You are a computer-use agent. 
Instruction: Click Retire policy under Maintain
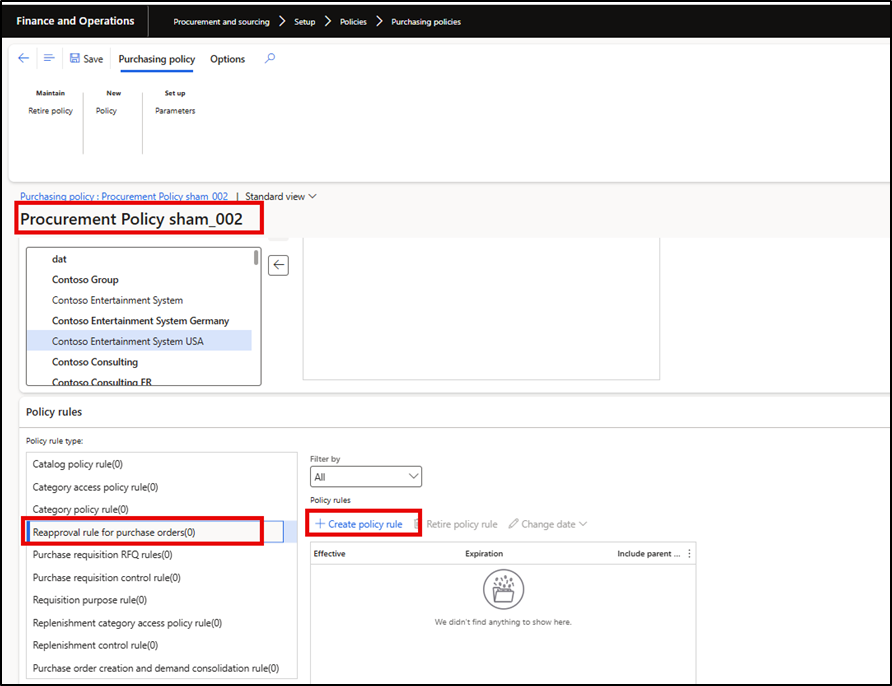click(x=50, y=111)
